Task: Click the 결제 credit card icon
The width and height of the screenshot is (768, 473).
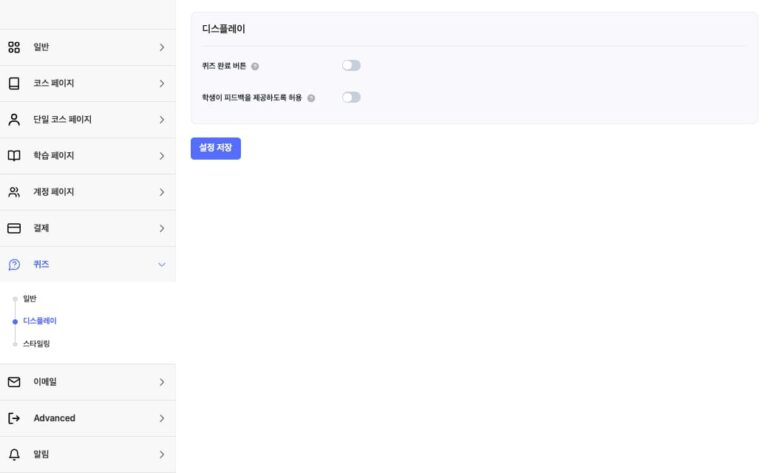Action: pos(14,228)
